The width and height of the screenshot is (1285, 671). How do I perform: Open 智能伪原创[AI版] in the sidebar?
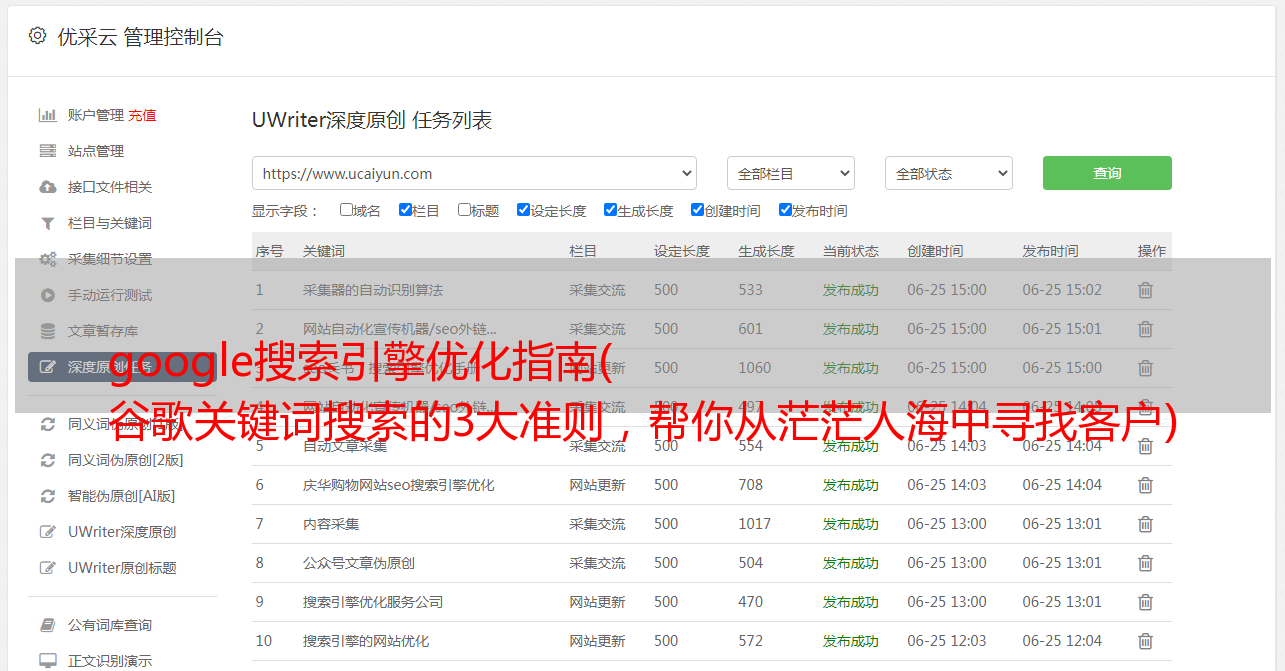(122, 496)
